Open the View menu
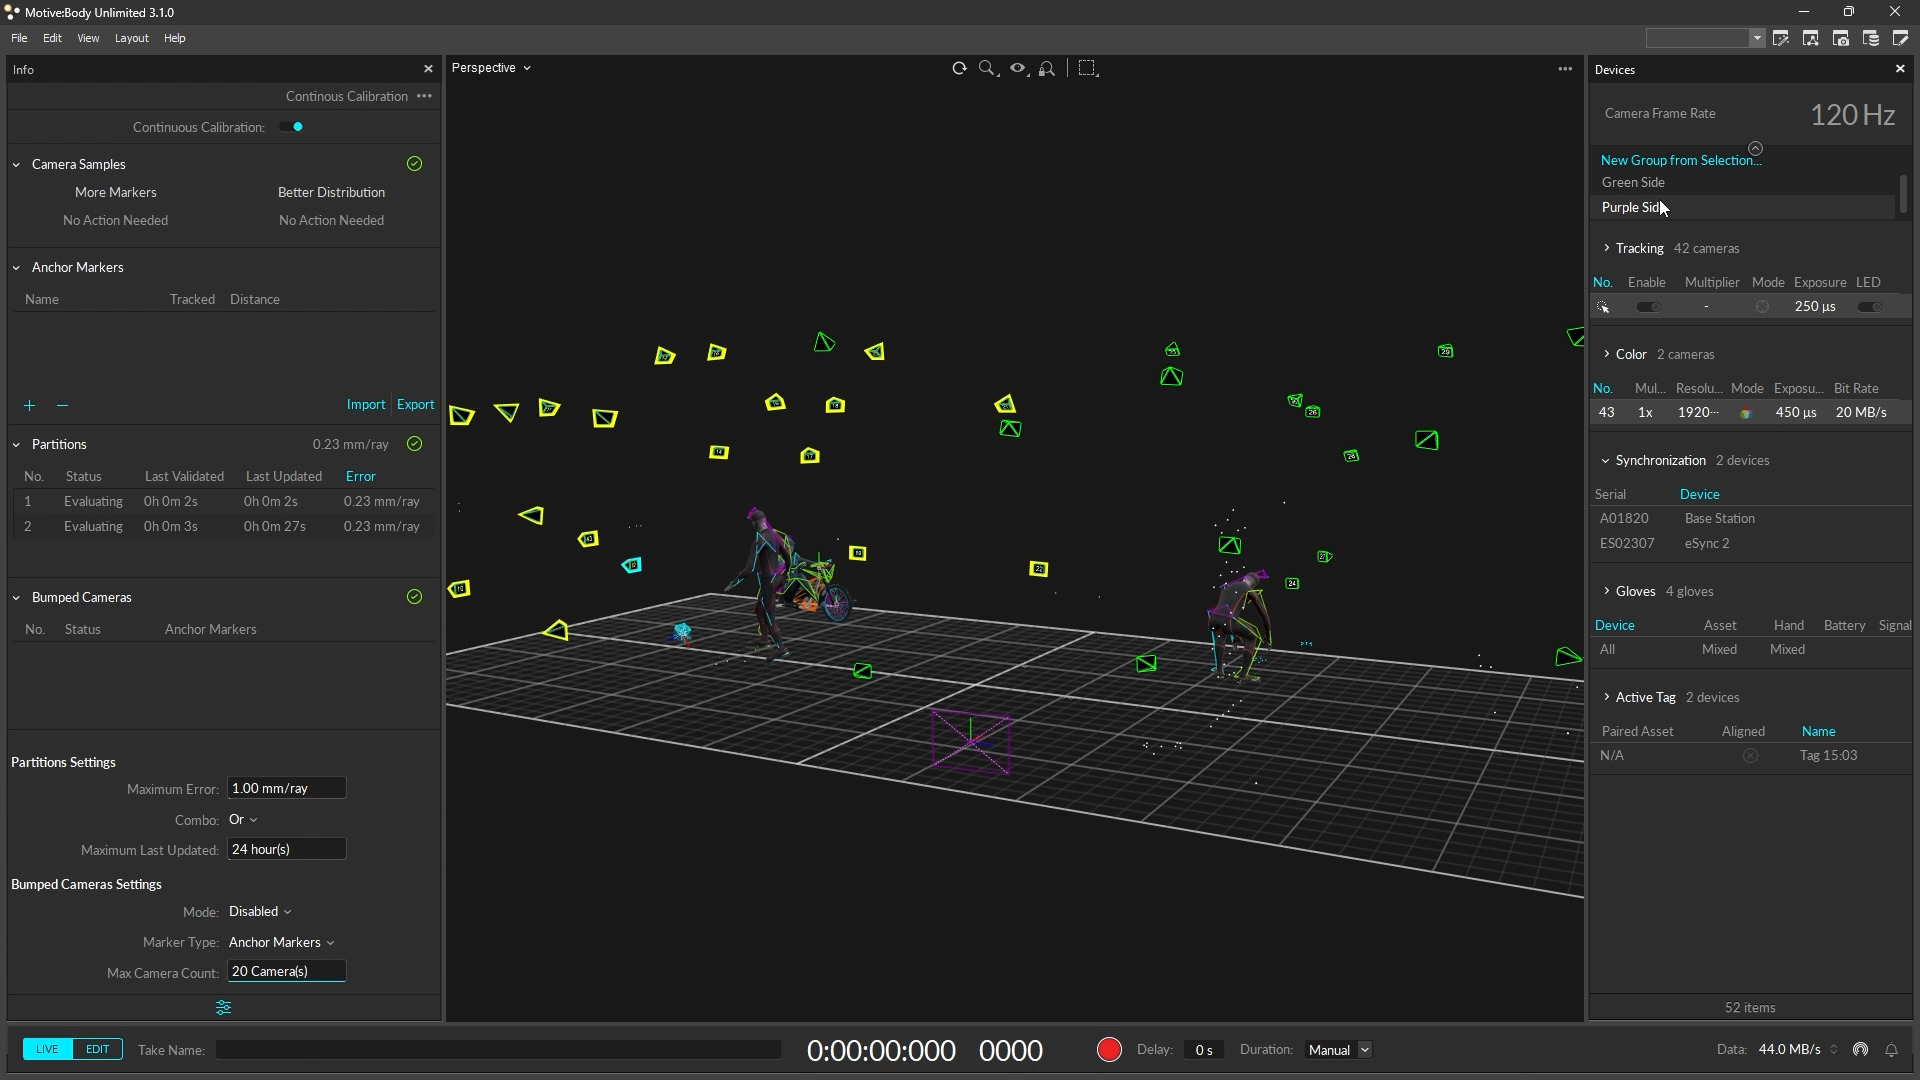 click(88, 38)
